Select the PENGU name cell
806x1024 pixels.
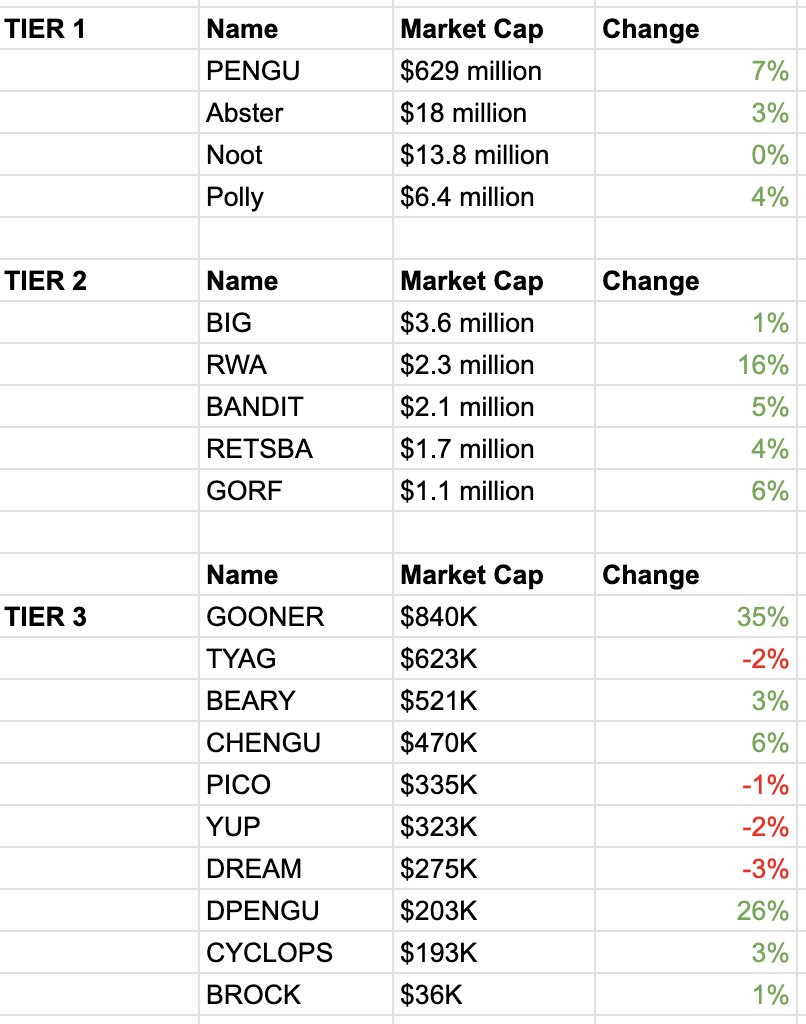(296, 71)
